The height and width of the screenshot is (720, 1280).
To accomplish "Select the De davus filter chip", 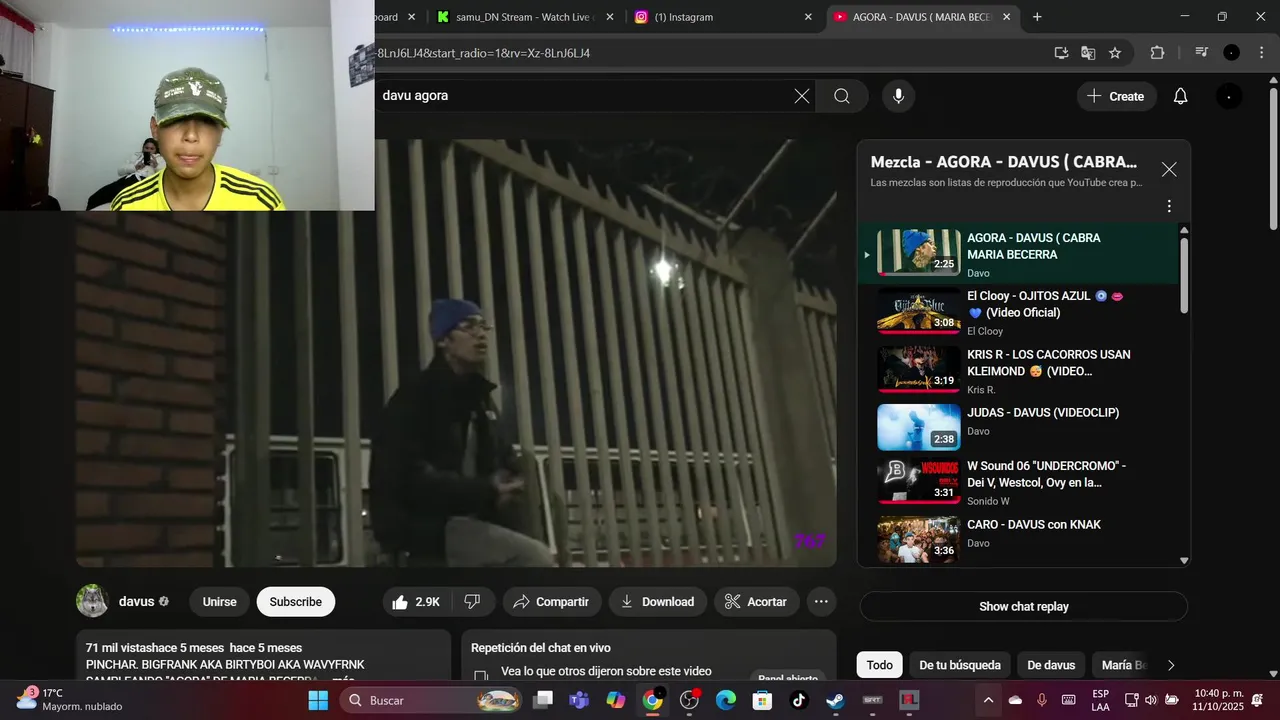I will (x=1051, y=665).
